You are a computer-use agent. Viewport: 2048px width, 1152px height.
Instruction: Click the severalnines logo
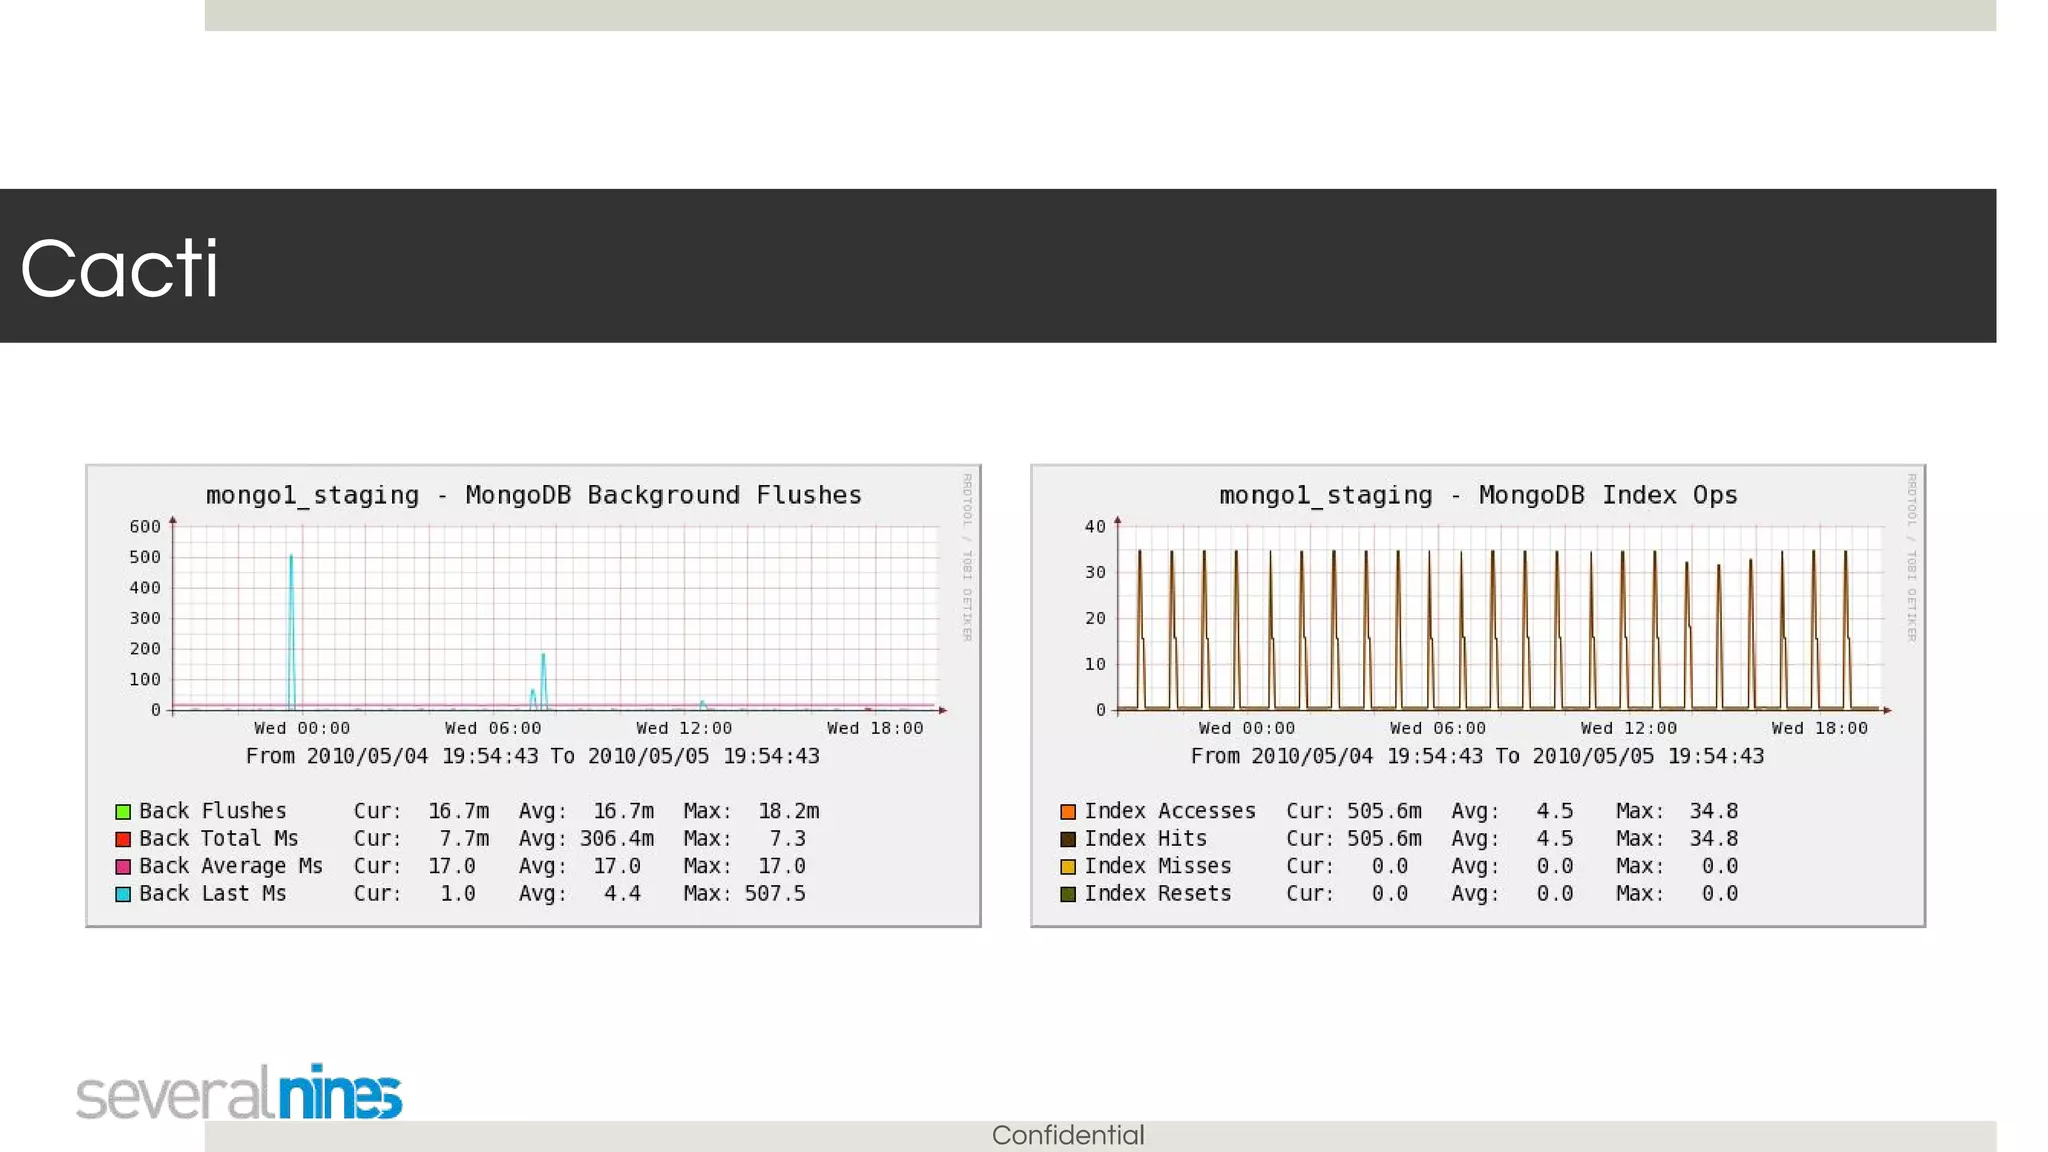tap(239, 1092)
